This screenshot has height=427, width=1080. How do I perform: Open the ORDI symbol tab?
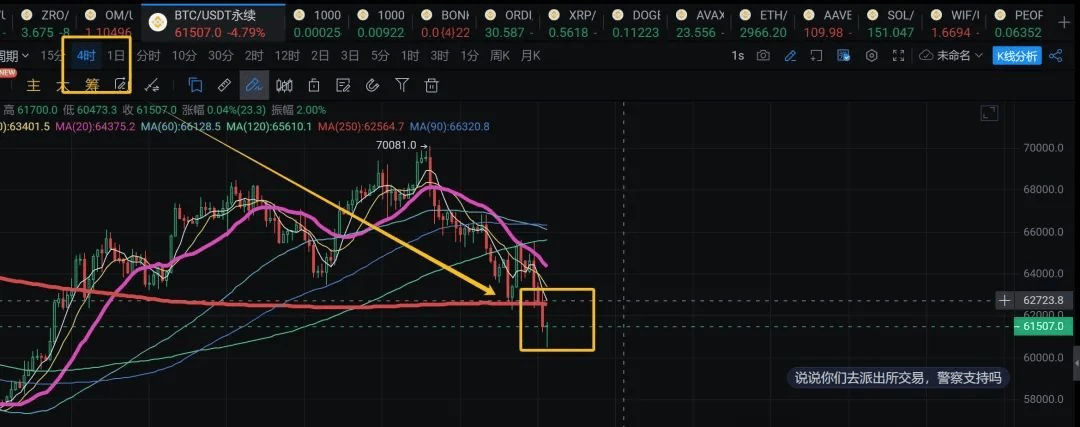click(510, 23)
